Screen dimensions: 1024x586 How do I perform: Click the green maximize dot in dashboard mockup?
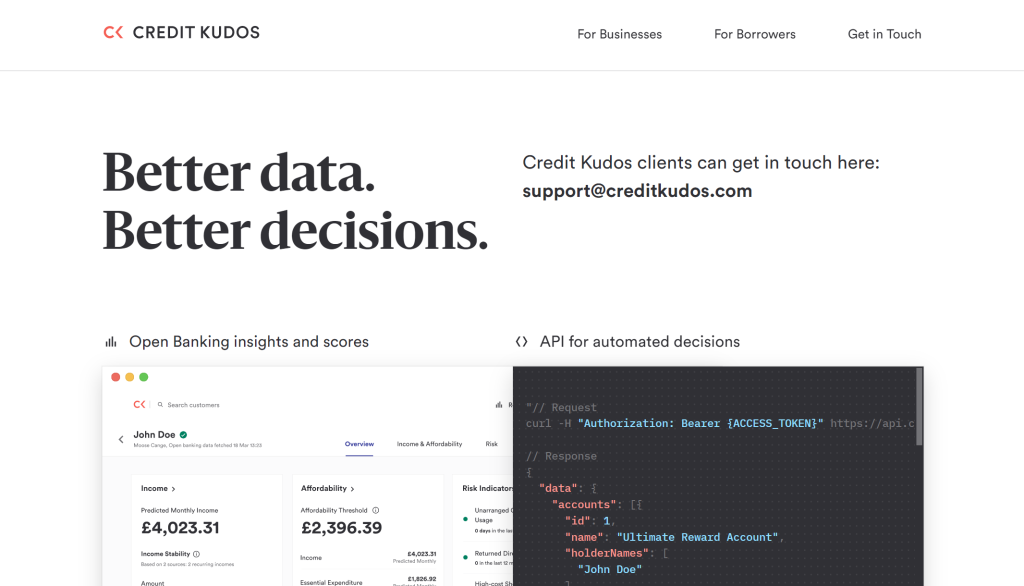pyautogui.click(x=144, y=377)
